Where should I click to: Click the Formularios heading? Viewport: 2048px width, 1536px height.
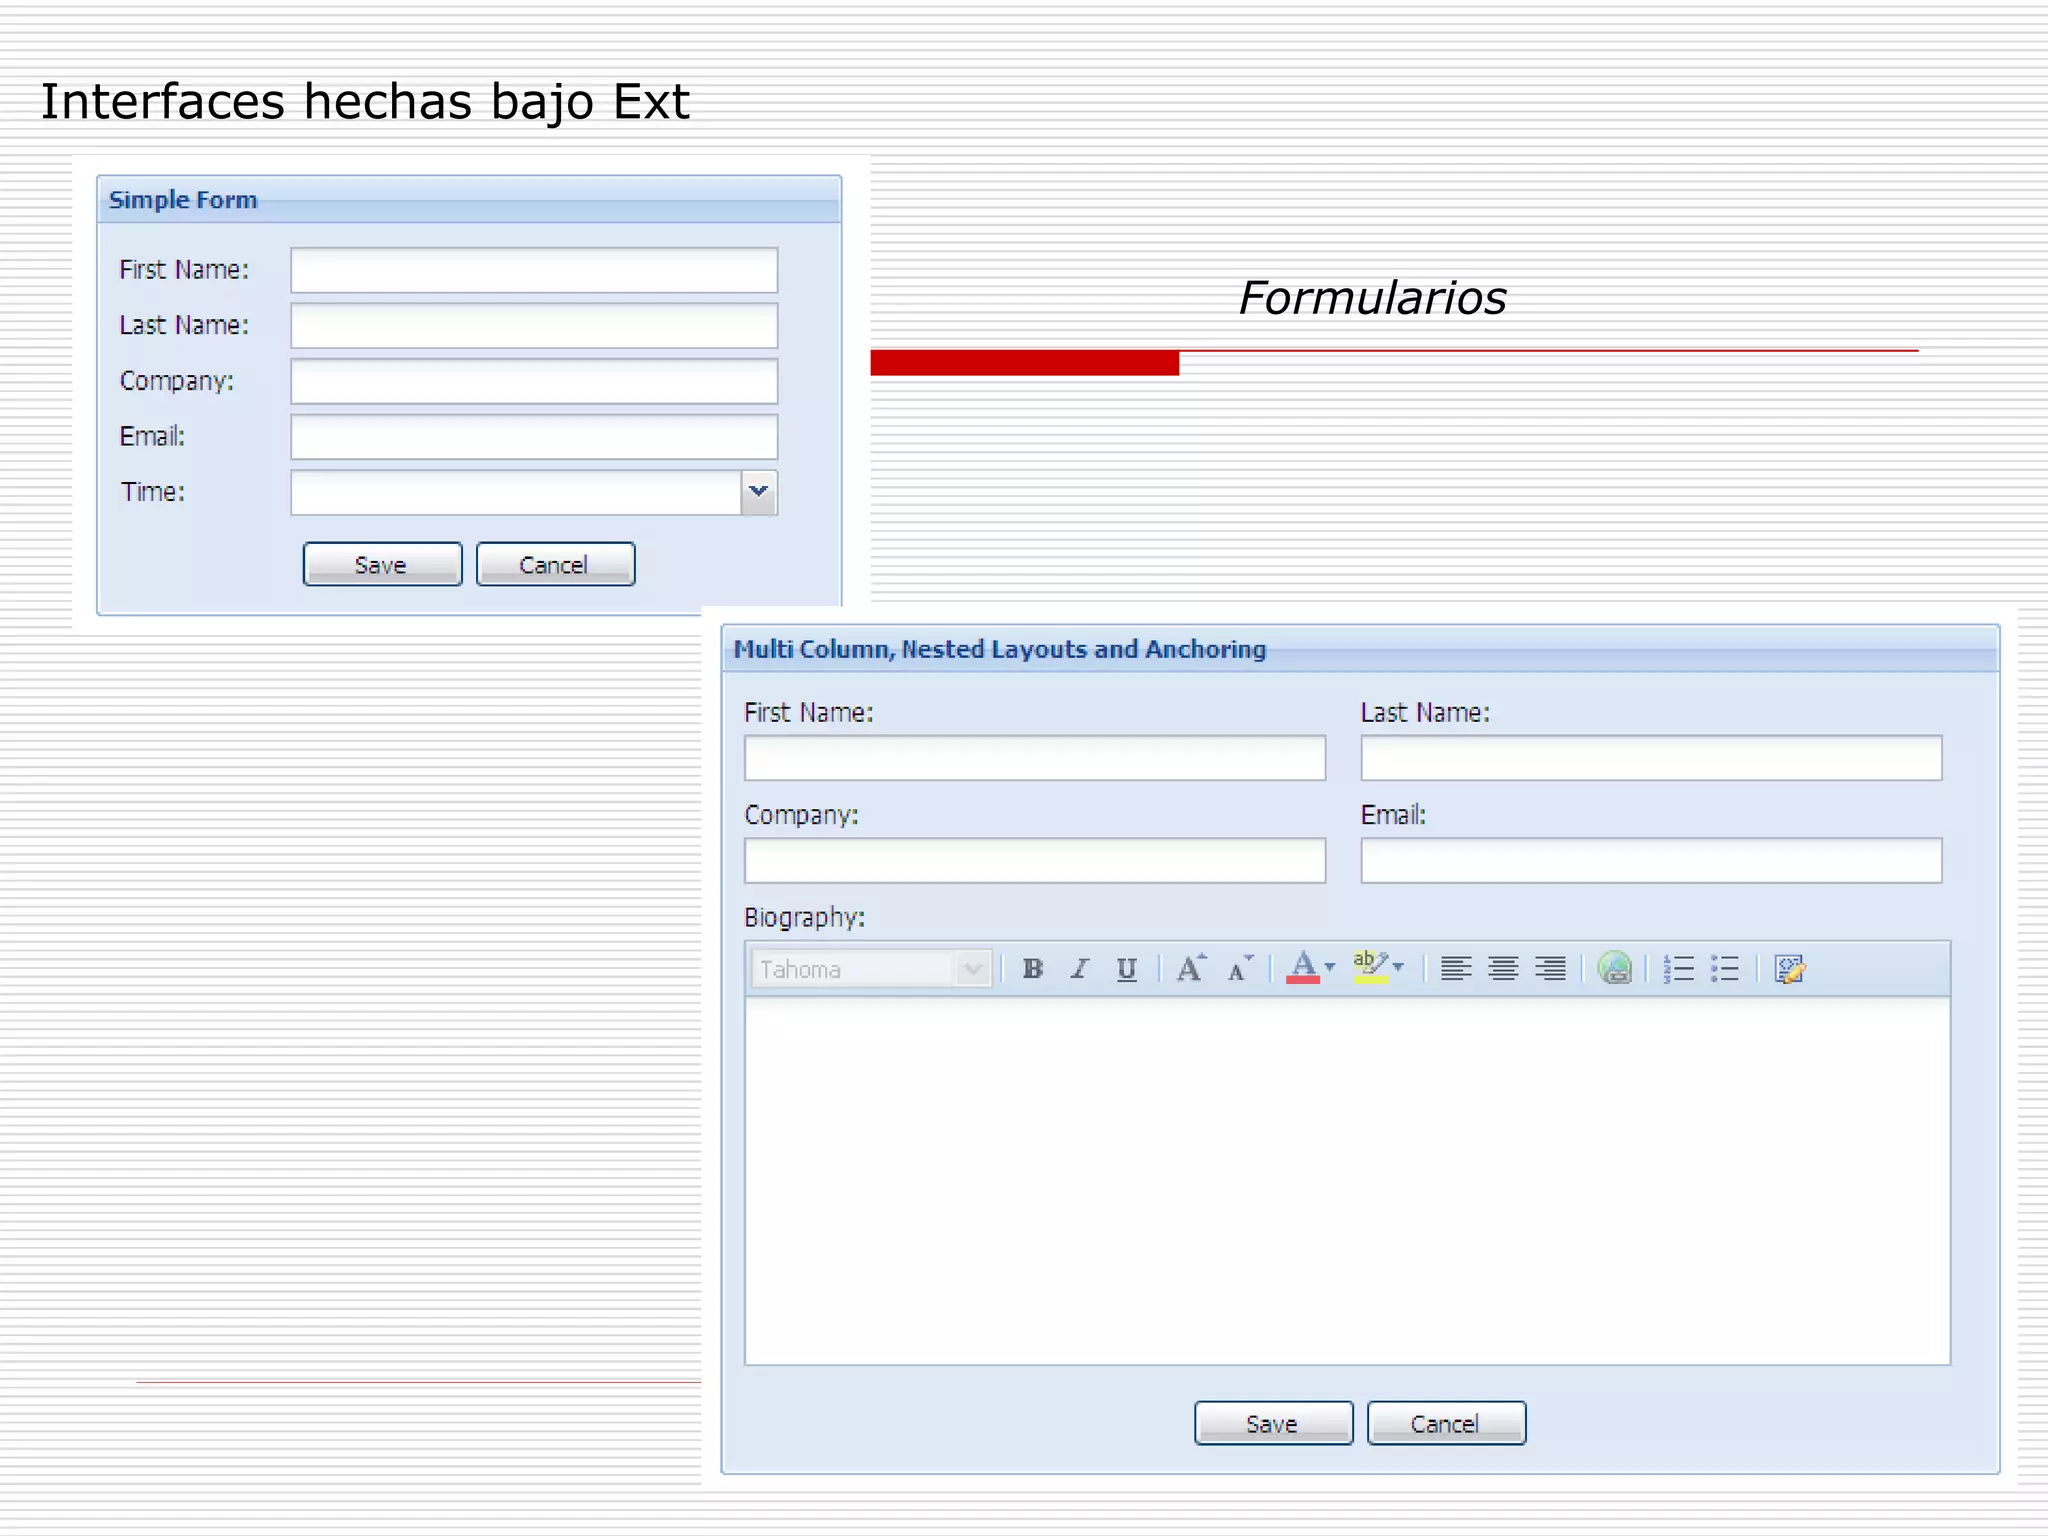click(x=1372, y=298)
